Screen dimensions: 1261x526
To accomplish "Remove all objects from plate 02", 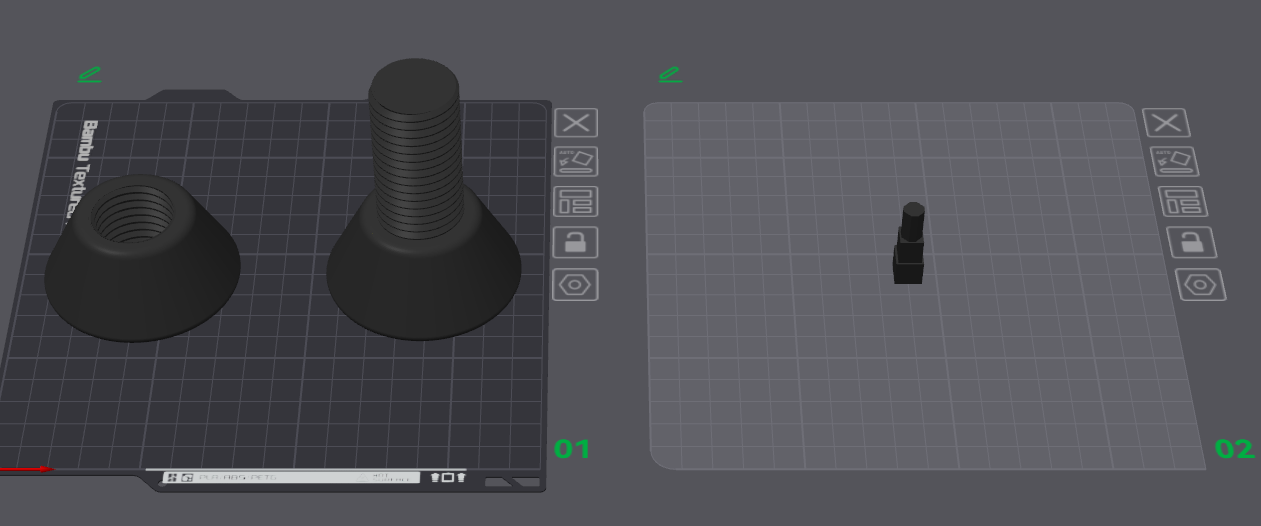I will pos(1166,123).
